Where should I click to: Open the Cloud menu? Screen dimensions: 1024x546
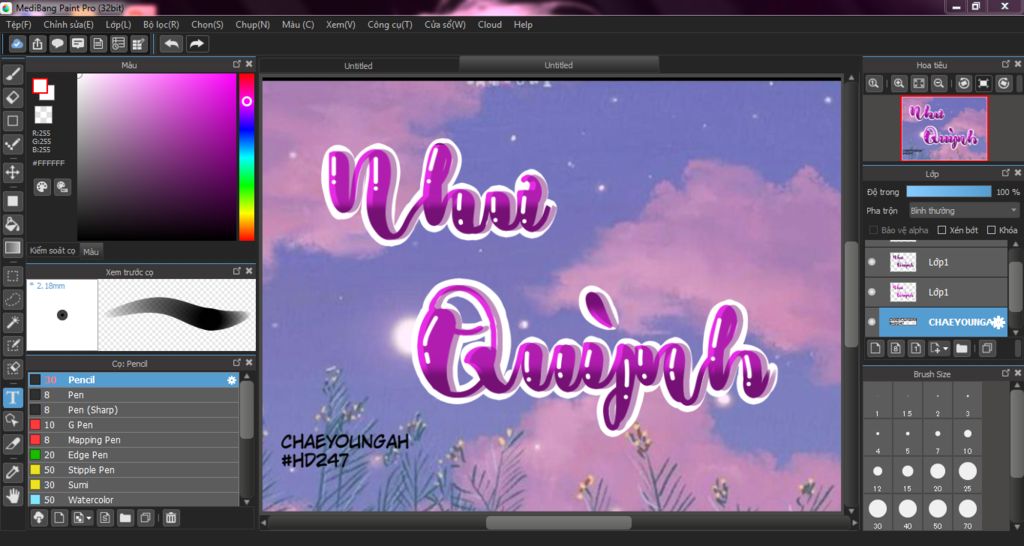[x=490, y=25]
